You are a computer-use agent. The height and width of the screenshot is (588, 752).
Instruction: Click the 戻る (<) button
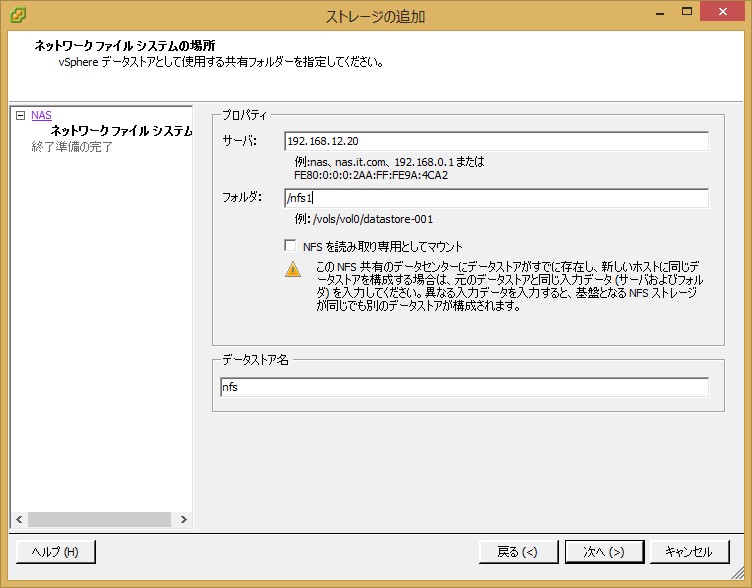tap(518, 552)
